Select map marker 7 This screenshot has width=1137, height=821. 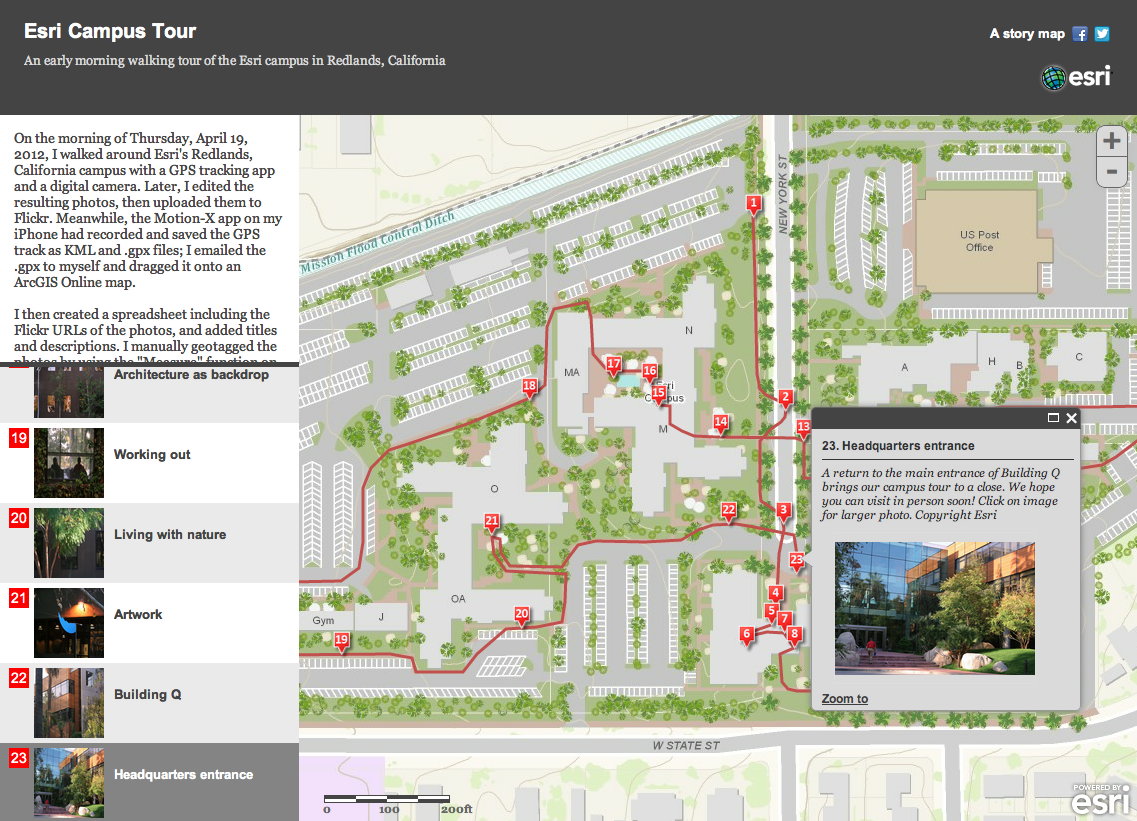(785, 620)
